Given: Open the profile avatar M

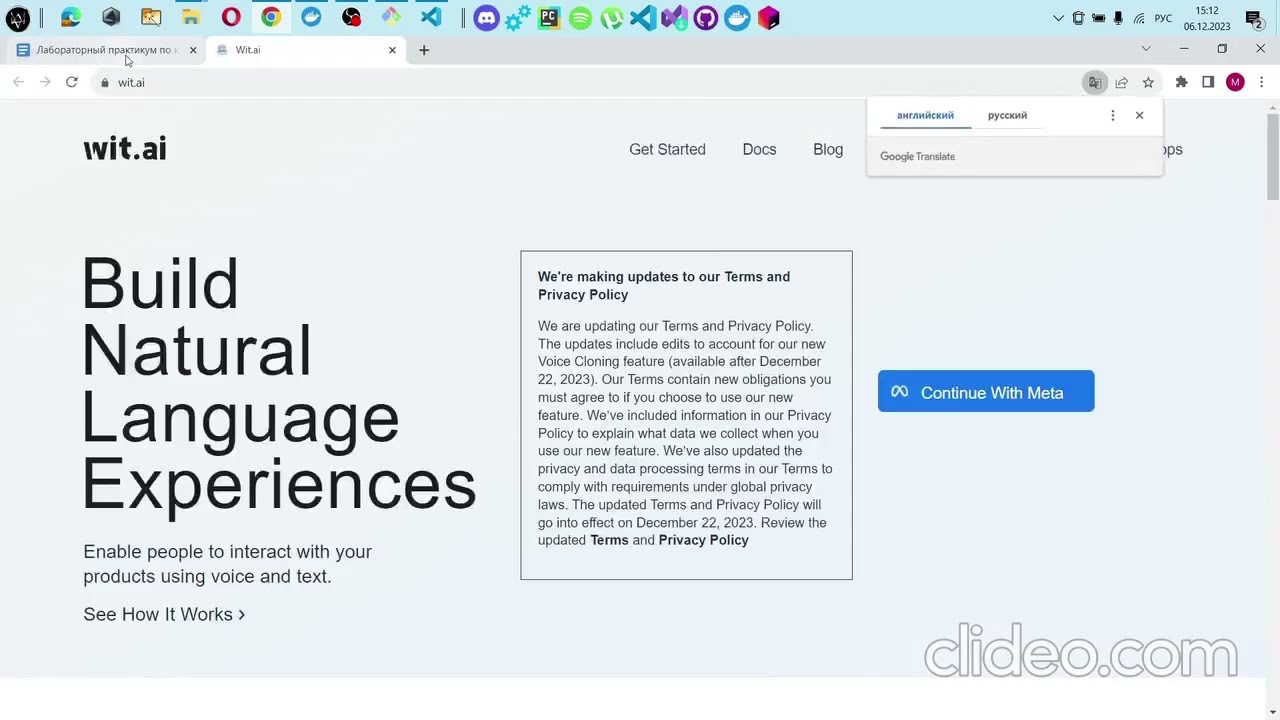Looking at the screenshot, I should click(x=1235, y=82).
